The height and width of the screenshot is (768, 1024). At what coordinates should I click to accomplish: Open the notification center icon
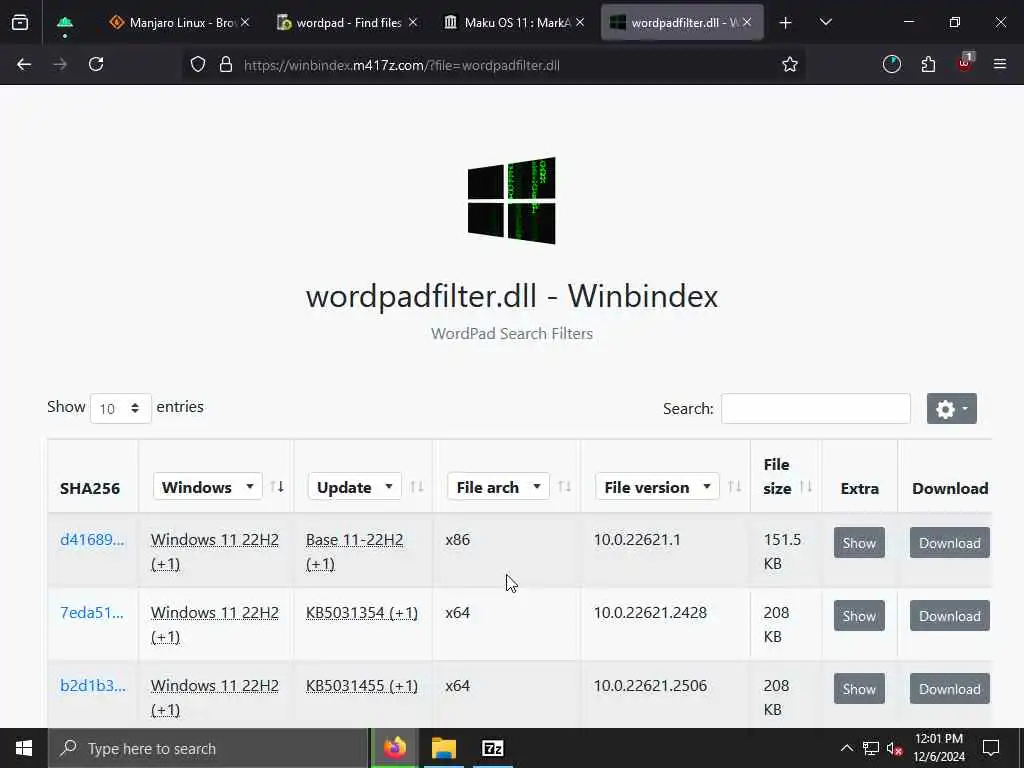[x=991, y=748]
